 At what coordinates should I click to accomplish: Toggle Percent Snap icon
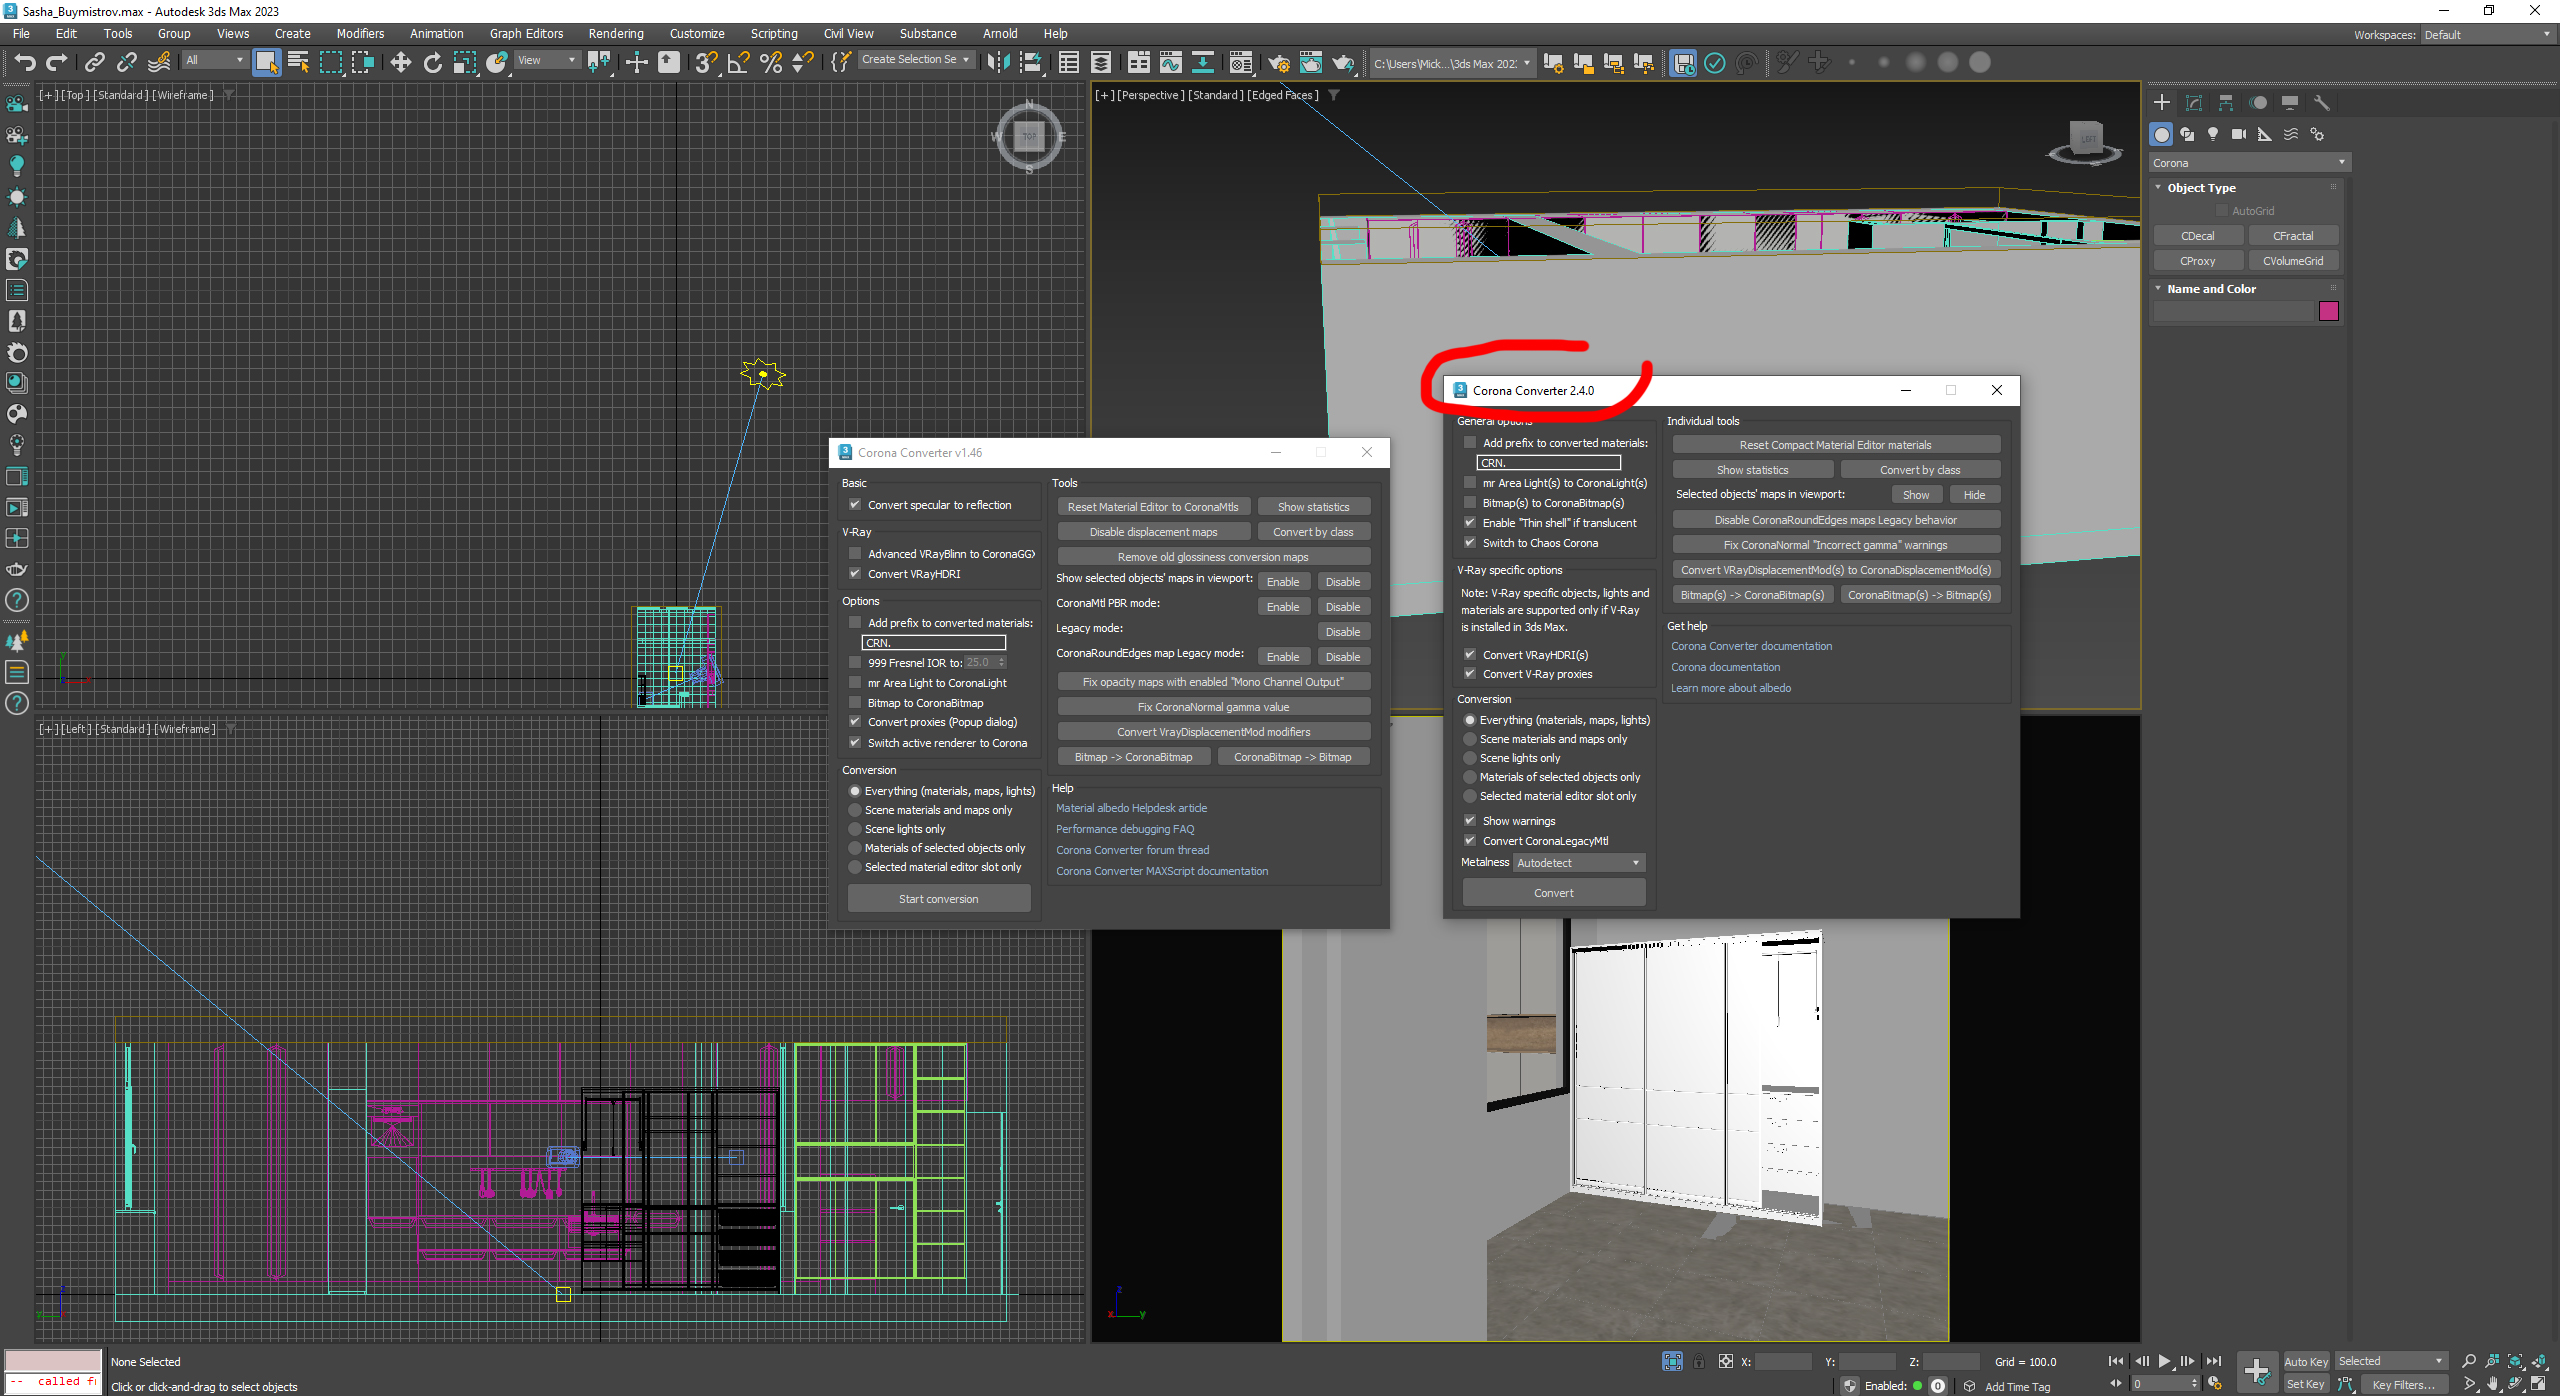pyautogui.click(x=770, y=63)
